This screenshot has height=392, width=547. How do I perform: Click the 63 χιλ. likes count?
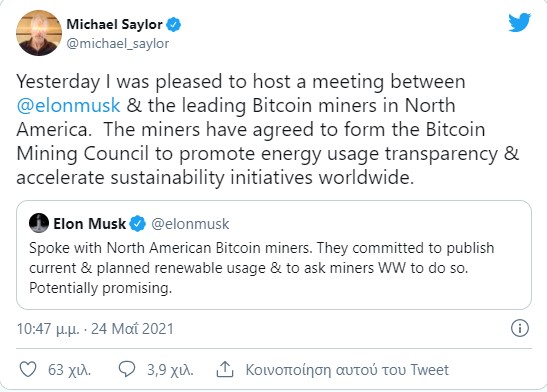pyautogui.click(x=69, y=370)
